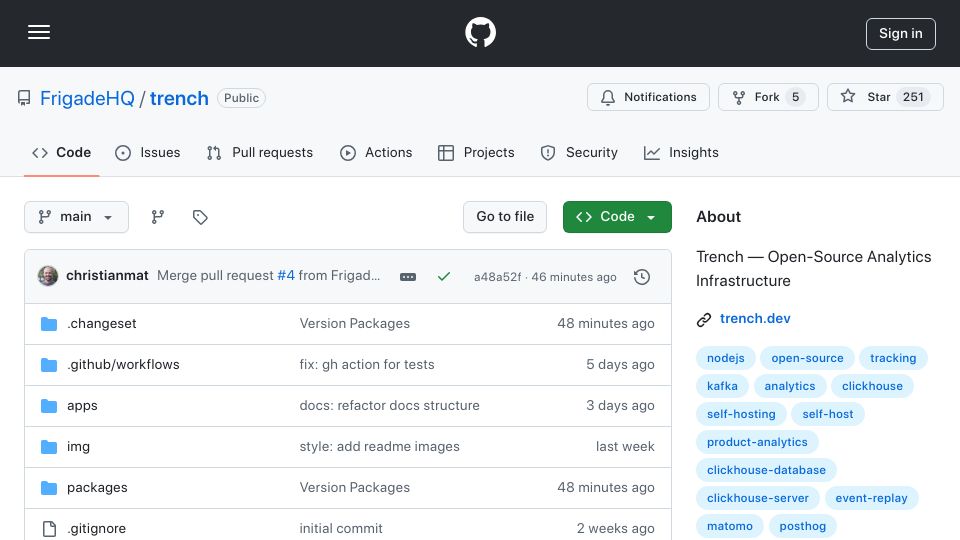
Task: Click the tracking topic tag
Action: pos(893,358)
